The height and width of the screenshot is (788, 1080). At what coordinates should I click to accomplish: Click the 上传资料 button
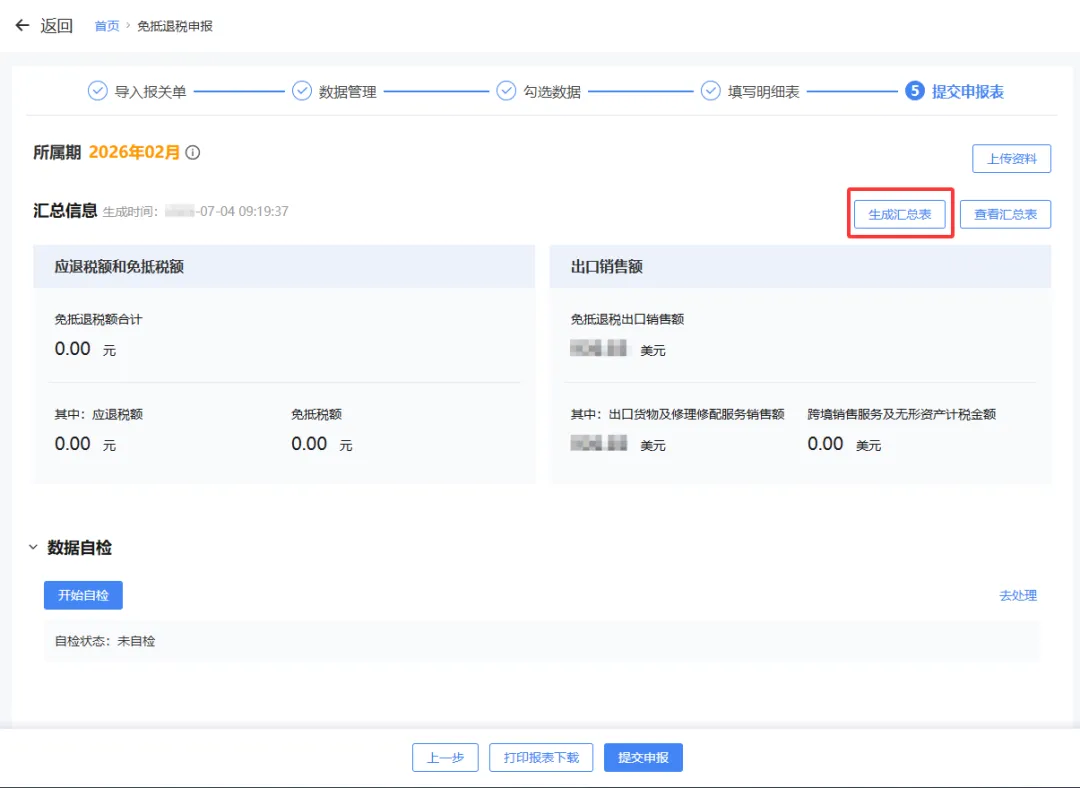click(x=1011, y=158)
